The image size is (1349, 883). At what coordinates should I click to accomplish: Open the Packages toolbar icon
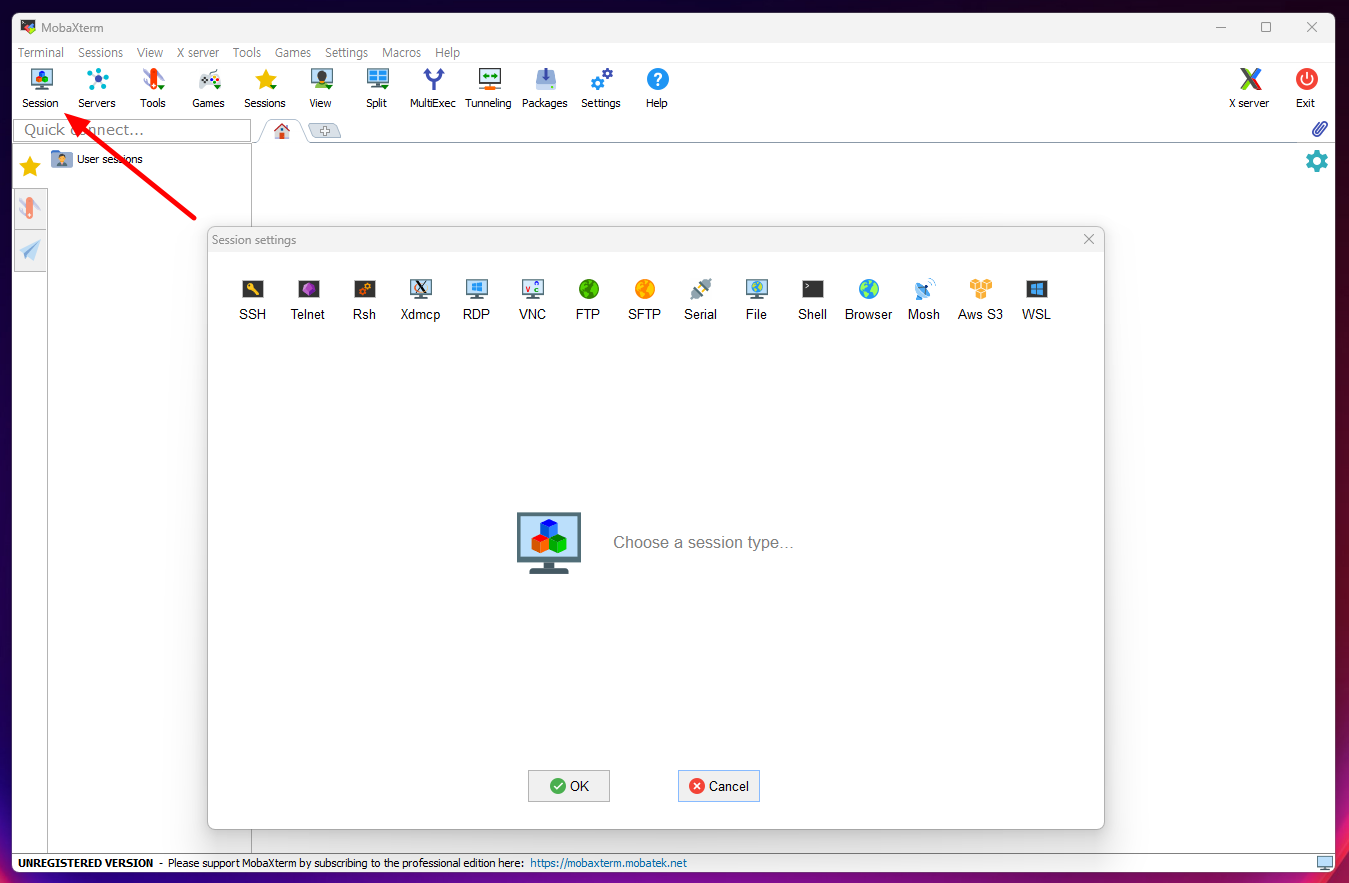tap(545, 88)
